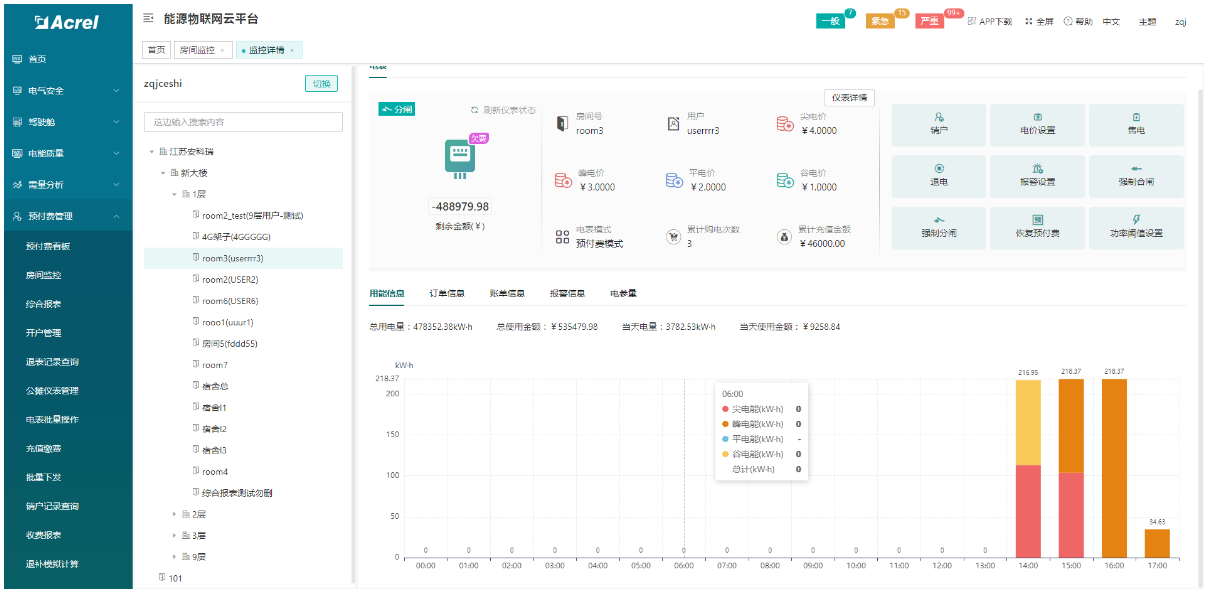Click the 强制合闸 force-close switch icon
The image size is (1207, 595).
coord(1135,168)
